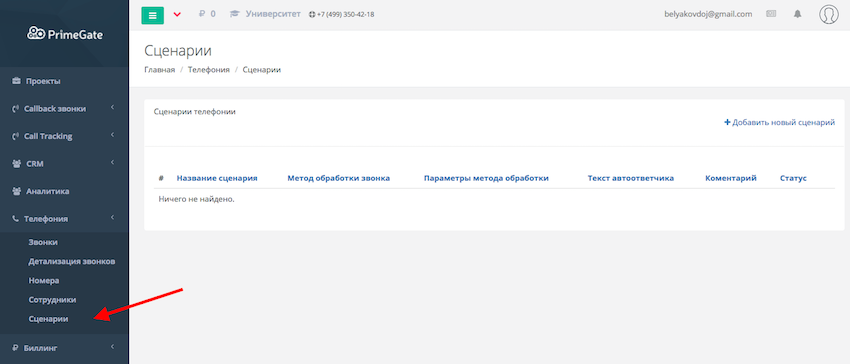The image size is (850, 364).
Task: Expand the Callback звонки section
Action: (x=64, y=108)
